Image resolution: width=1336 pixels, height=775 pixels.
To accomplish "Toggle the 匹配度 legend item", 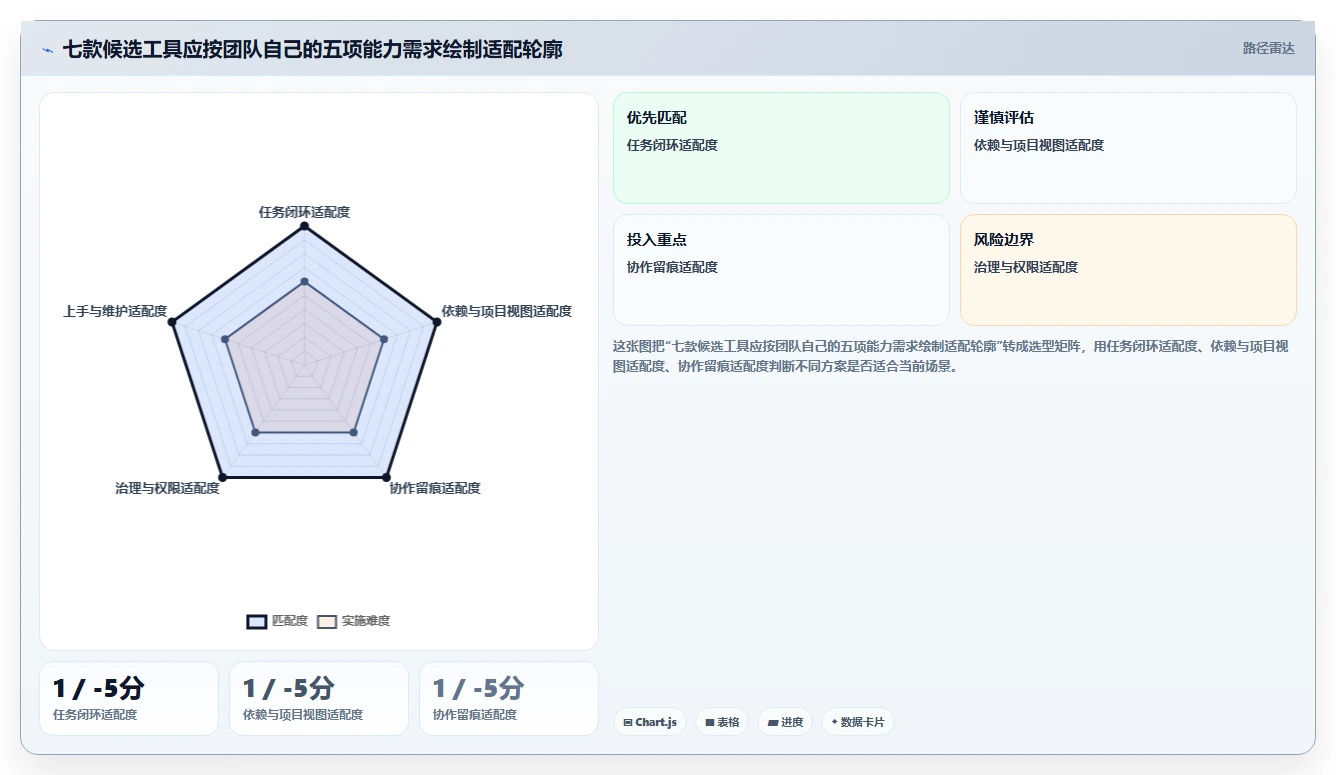I will pos(277,621).
